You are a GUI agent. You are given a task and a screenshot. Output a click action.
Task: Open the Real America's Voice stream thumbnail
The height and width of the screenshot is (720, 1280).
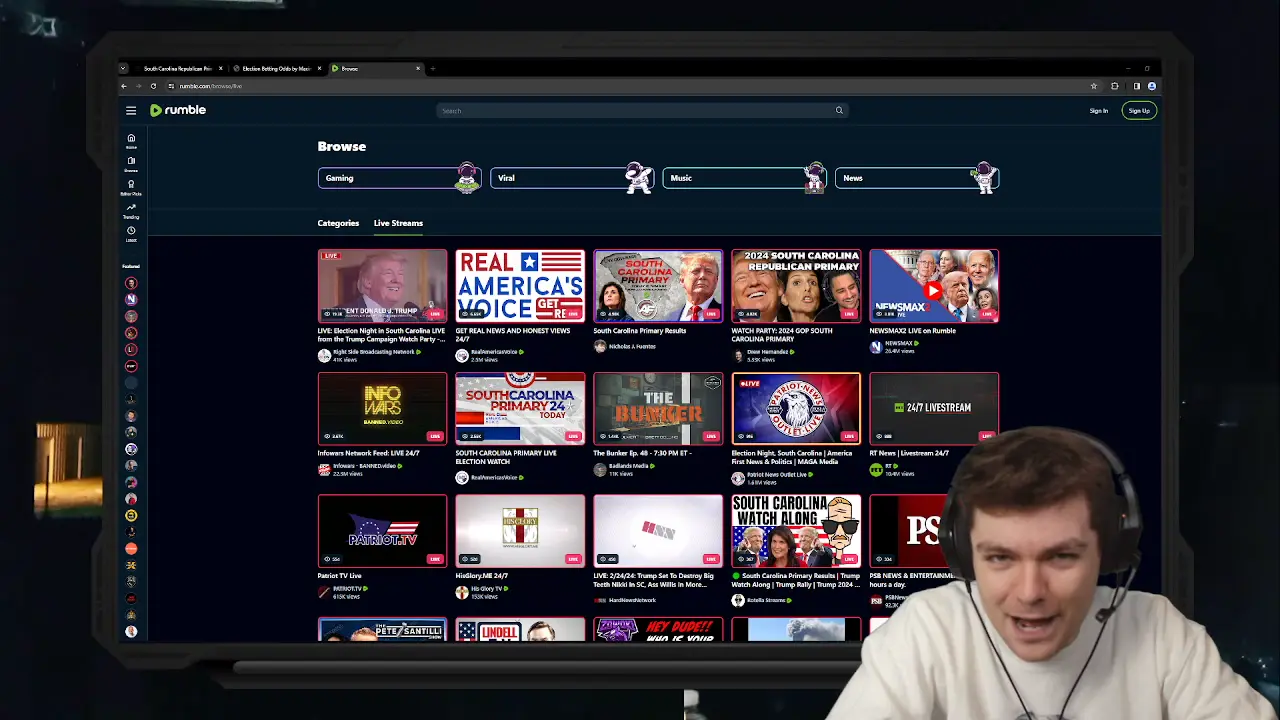pos(520,286)
